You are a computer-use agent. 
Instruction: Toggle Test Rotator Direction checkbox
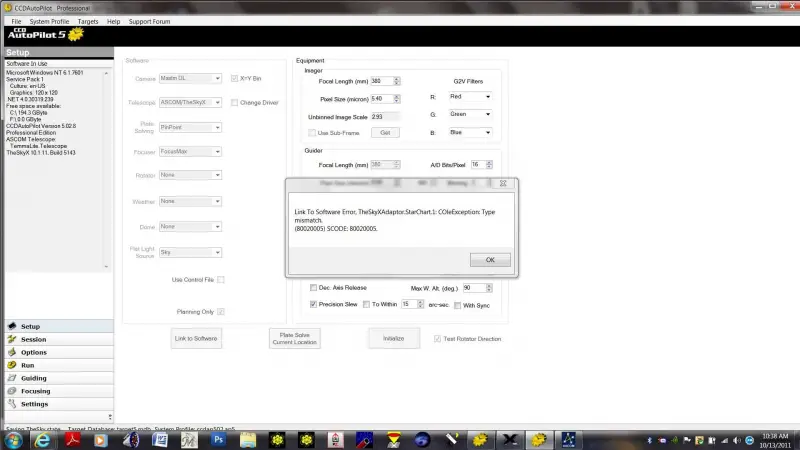[437, 339]
